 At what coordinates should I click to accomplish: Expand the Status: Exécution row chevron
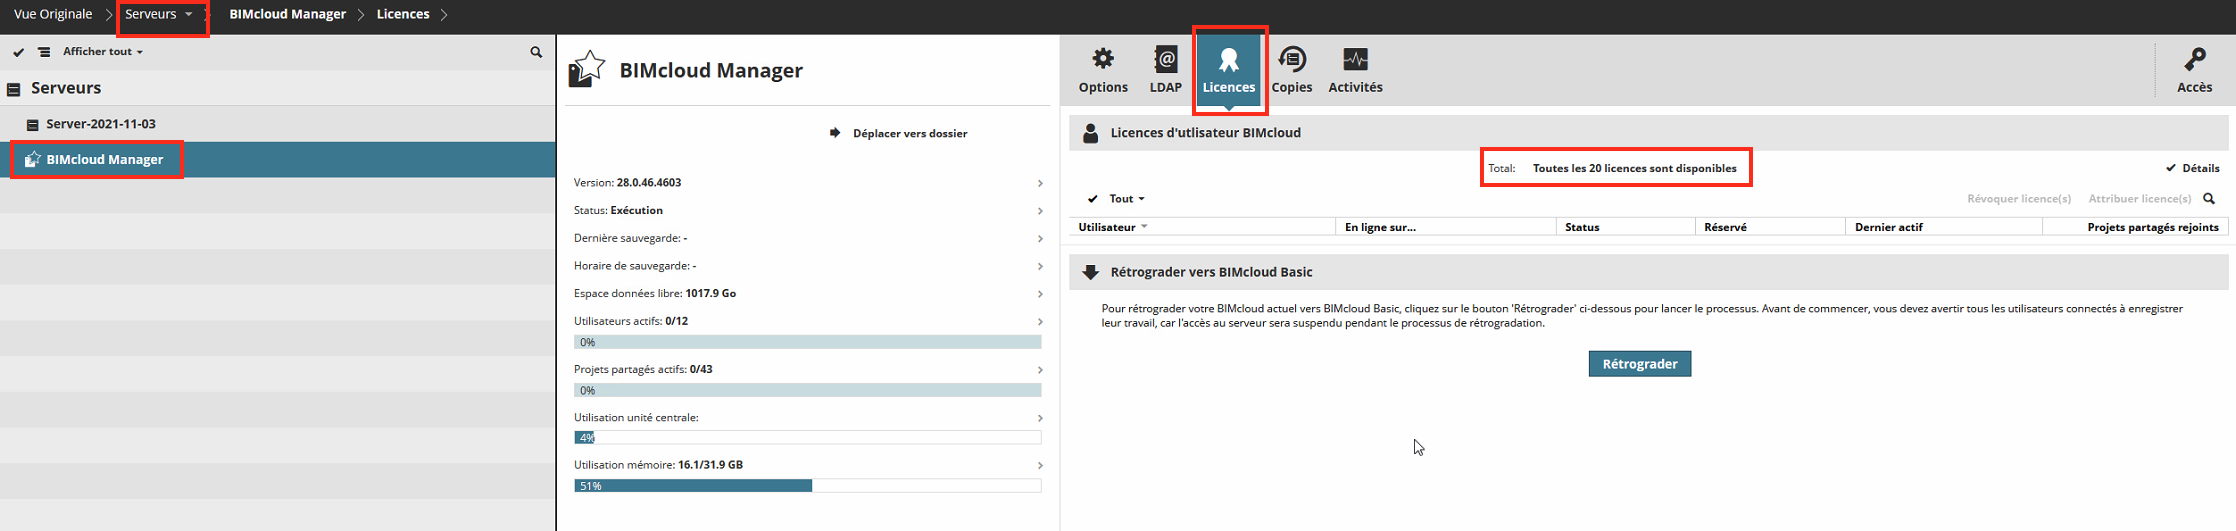tap(1040, 211)
